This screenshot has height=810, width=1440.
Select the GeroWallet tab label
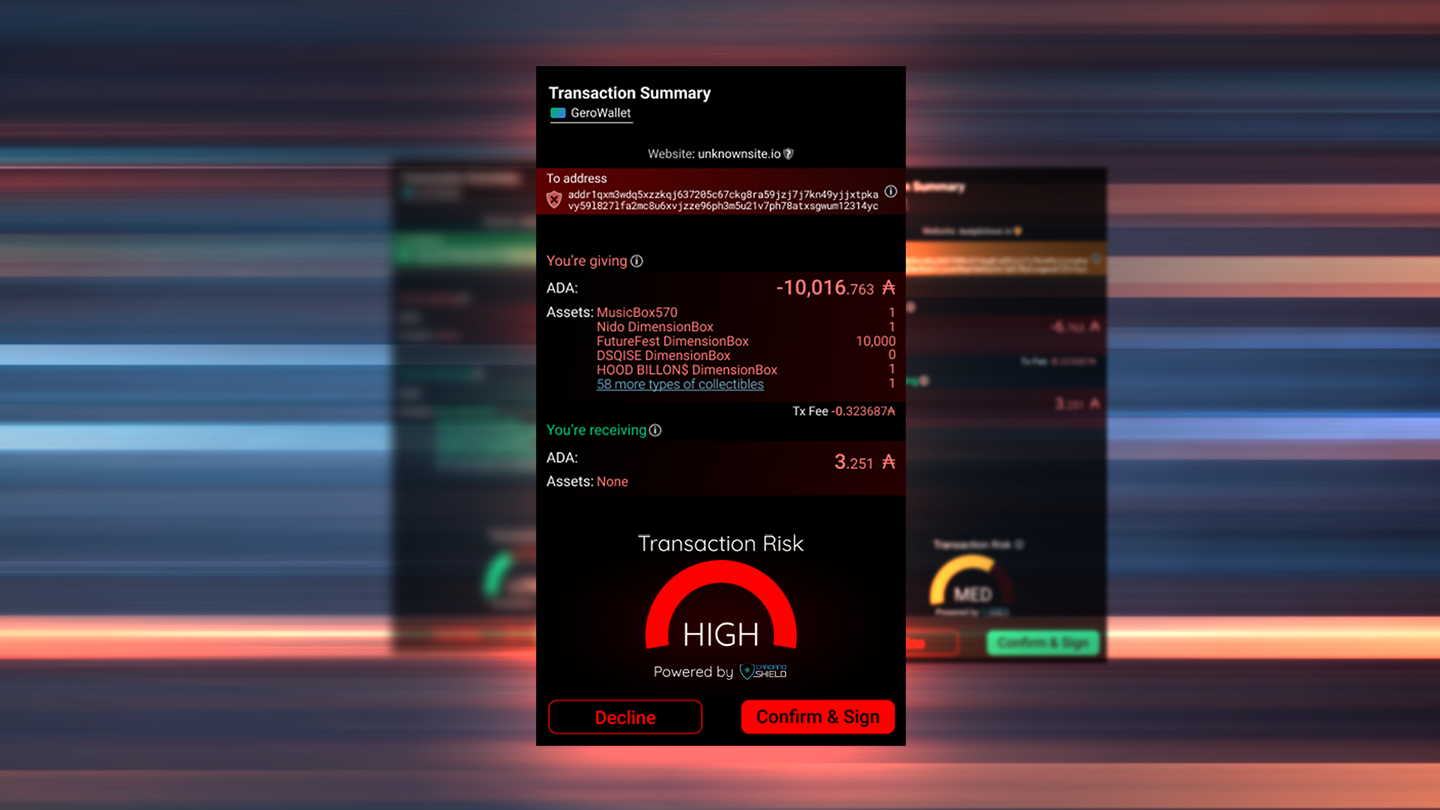coord(598,113)
